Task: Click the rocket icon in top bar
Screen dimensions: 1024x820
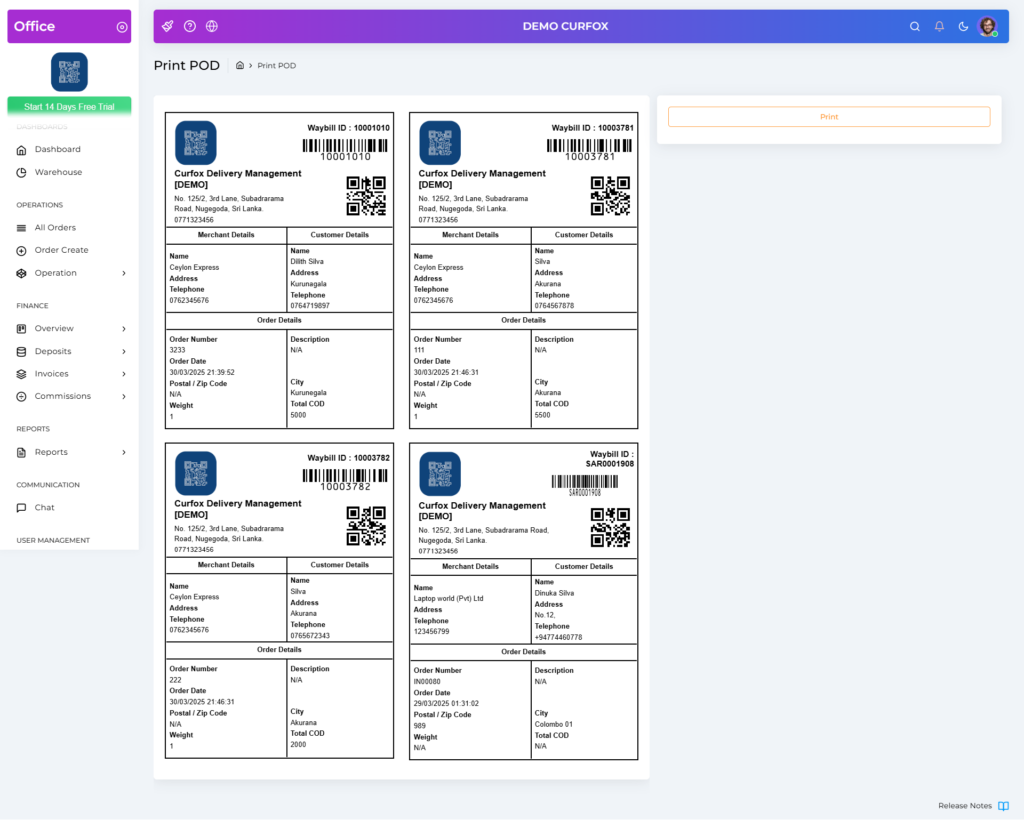Action: pos(168,26)
